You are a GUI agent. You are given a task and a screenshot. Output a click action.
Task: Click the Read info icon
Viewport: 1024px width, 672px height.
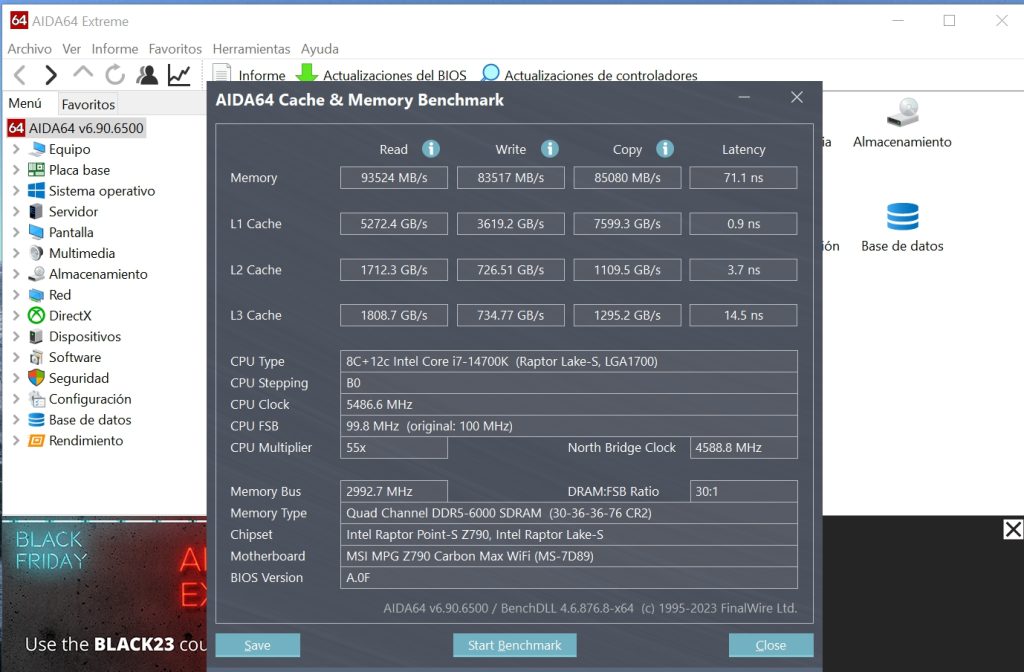coord(430,149)
